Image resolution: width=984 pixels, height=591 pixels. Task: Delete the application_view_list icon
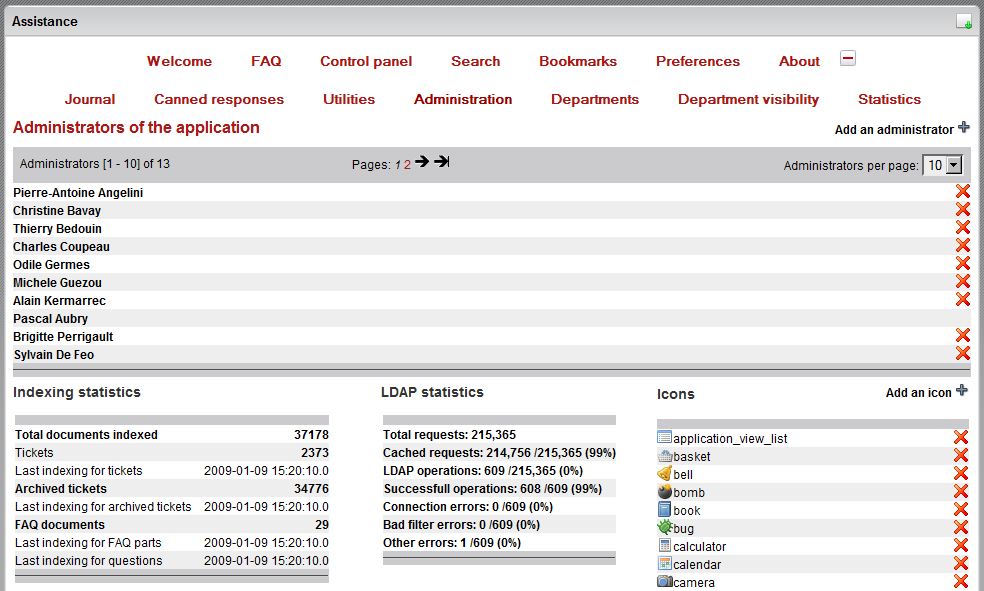point(961,438)
